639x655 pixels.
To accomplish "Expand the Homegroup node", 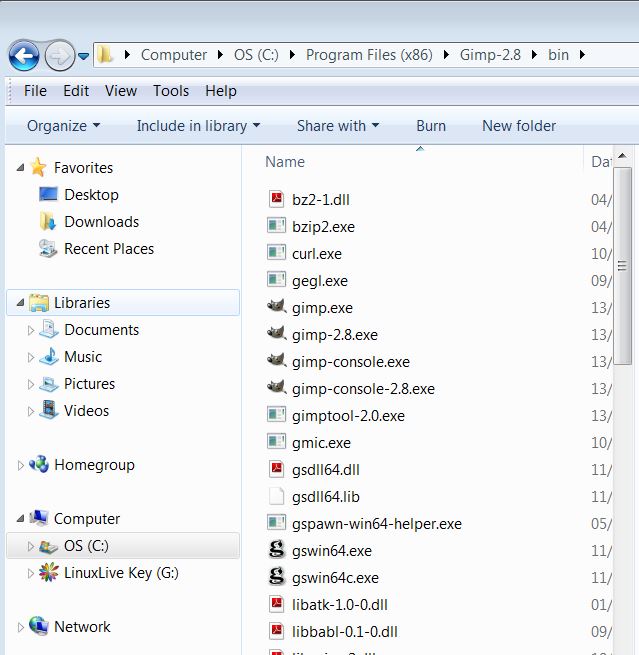I will click(x=20, y=465).
